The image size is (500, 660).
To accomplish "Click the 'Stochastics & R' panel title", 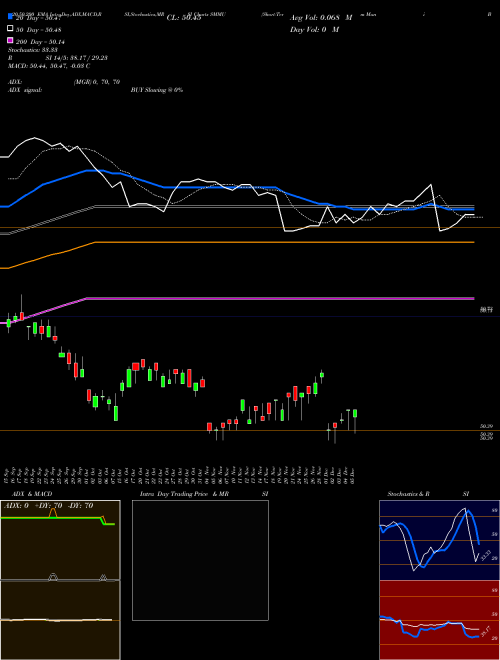I will point(408,494).
